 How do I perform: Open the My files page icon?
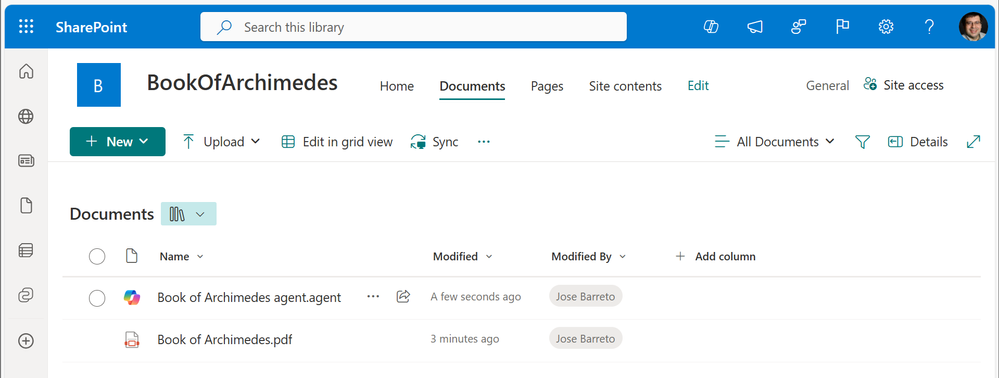pos(26,206)
